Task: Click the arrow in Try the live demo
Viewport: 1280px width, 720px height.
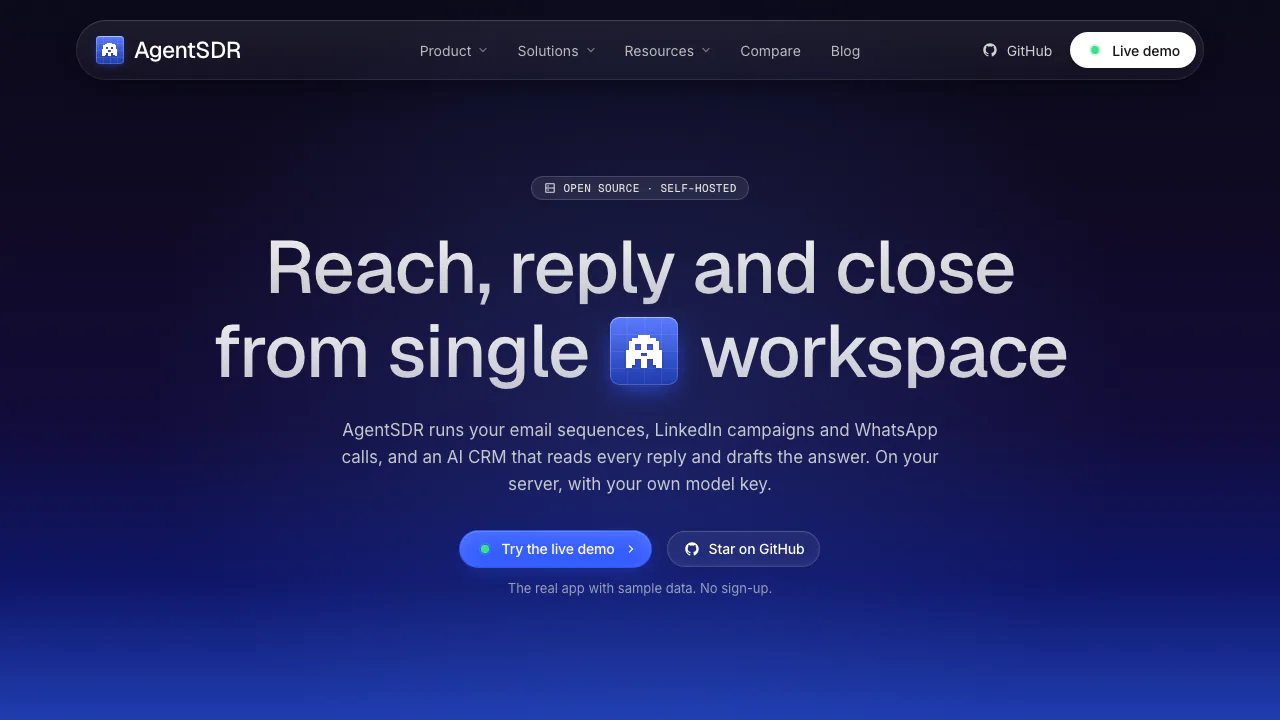Action: click(631, 549)
